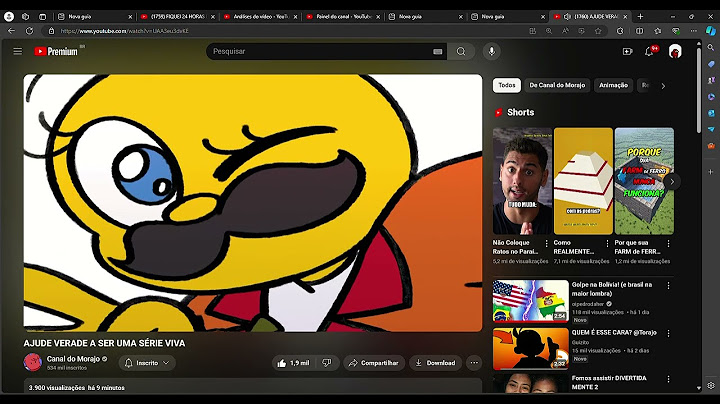The width and height of the screenshot is (720, 404).
Task: Open options for Por que sua FARM short
Action: tap(668, 243)
